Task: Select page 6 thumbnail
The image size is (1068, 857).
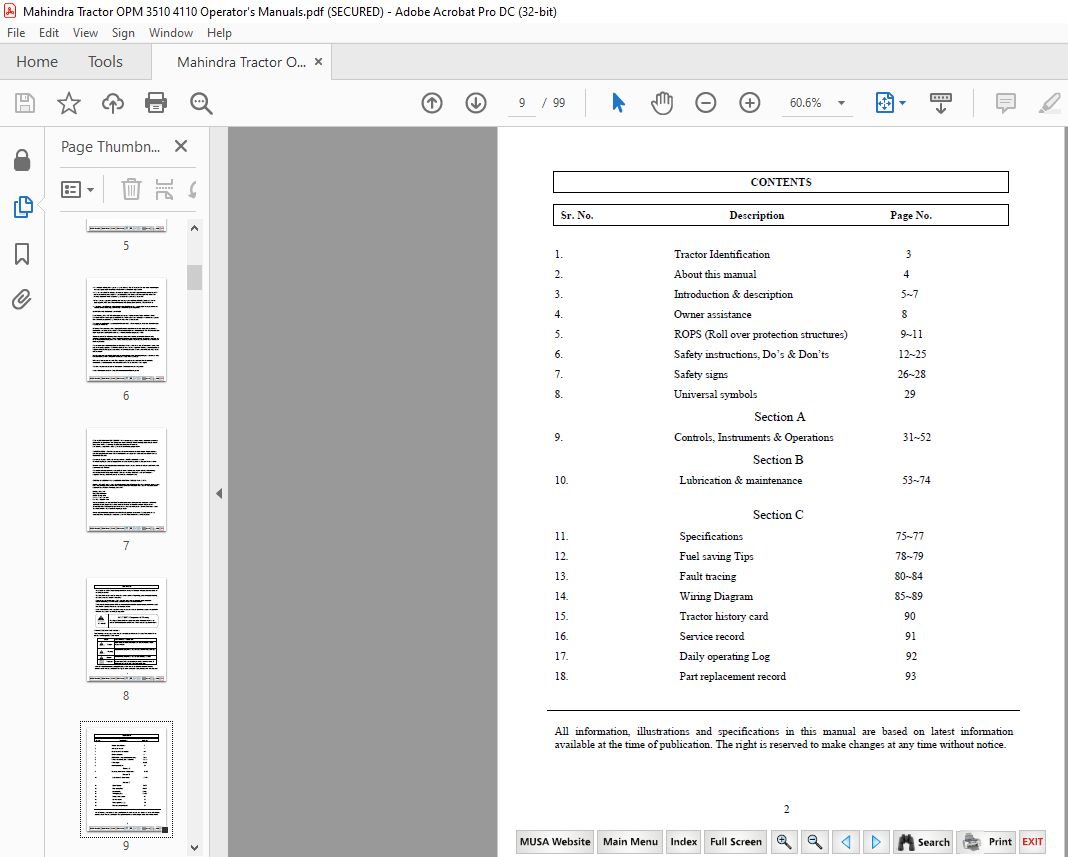Action: [x=126, y=330]
